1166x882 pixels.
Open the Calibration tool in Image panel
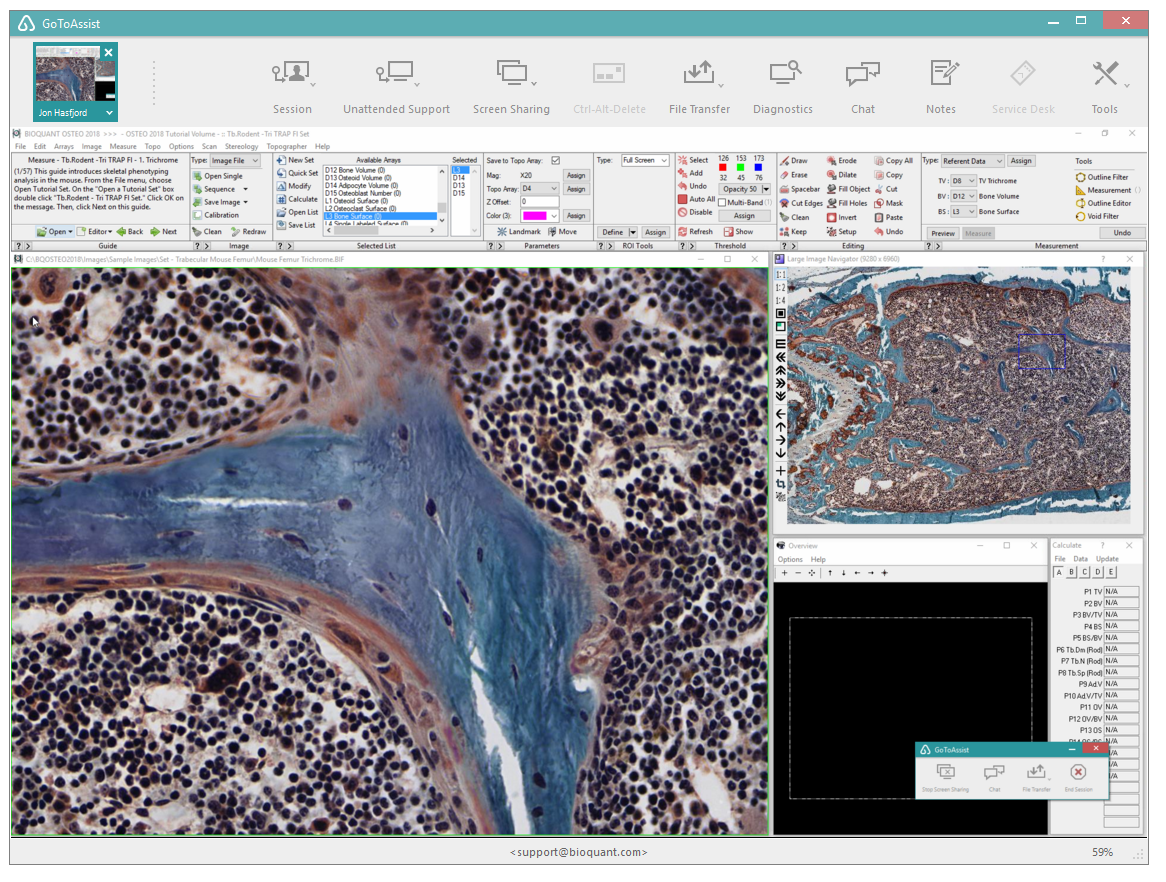pyautogui.click(x=216, y=215)
